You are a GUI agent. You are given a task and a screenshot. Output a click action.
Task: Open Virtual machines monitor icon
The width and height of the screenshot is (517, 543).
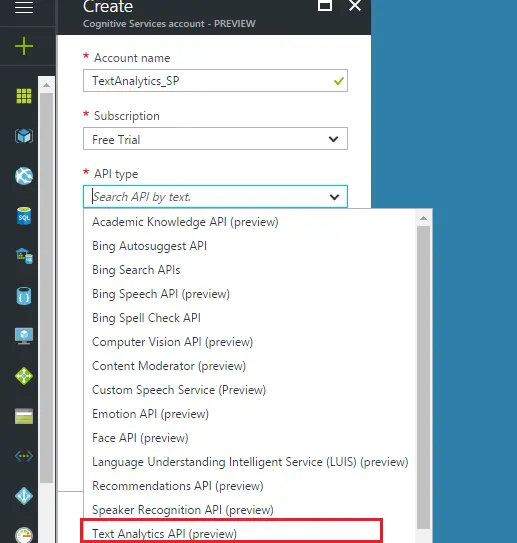24,336
